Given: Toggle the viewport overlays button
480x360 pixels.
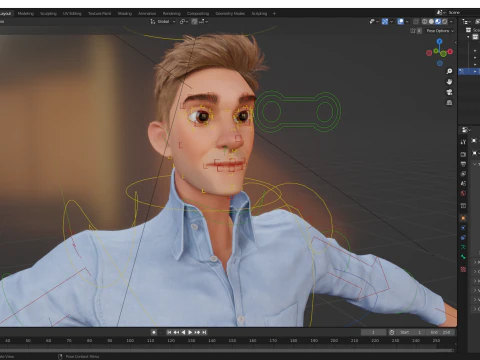Looking at the screenshot, I should (x=401, y=22).
